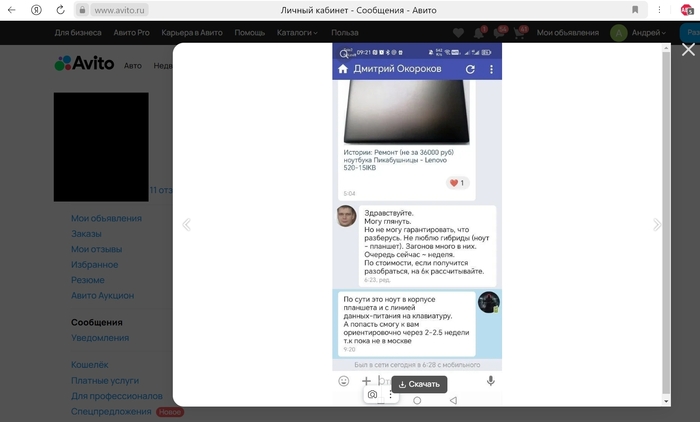Show previous image with left arrow
Image resolution: width=700 pixels, height=422 pixels.
click(187, 225)
